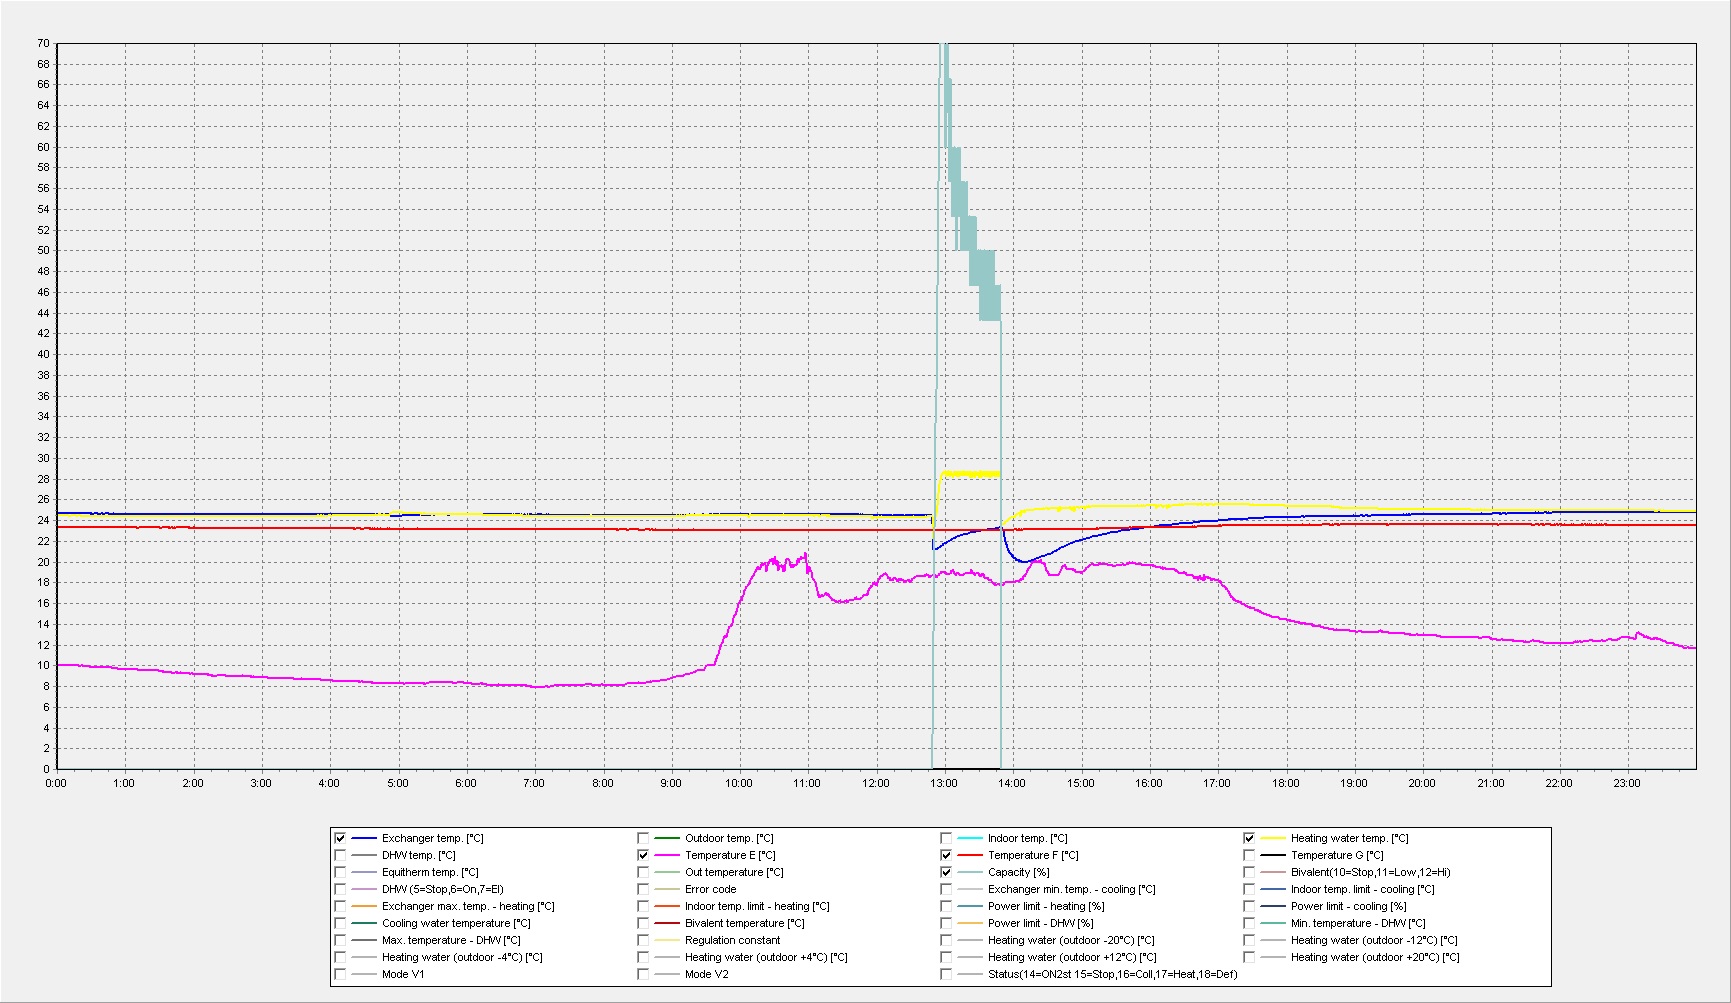Click the 7:00 time axis label
Viewport: 1731px width, 1003px height.
[x=534, y=783]
